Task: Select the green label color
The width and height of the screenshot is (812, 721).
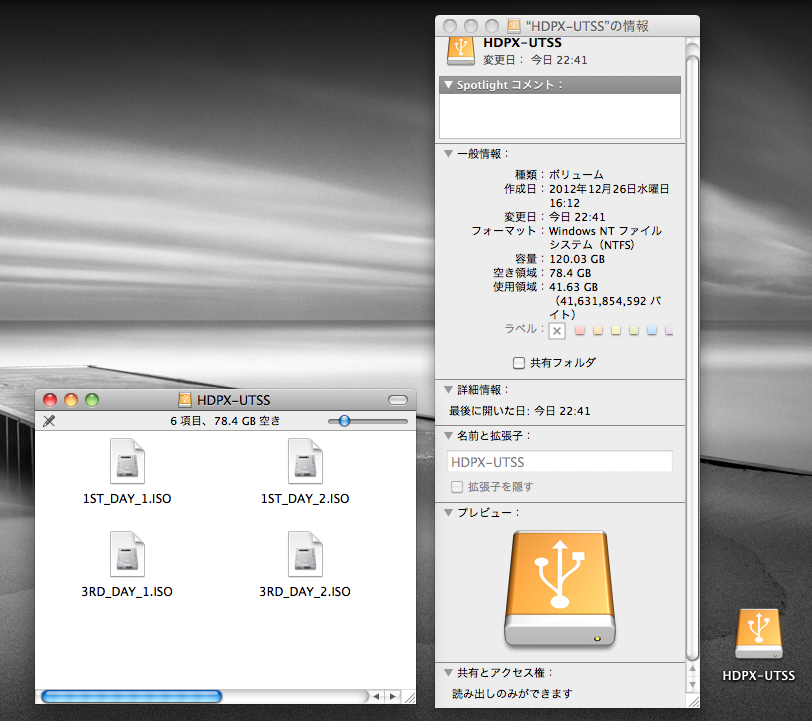Action: 633,330
